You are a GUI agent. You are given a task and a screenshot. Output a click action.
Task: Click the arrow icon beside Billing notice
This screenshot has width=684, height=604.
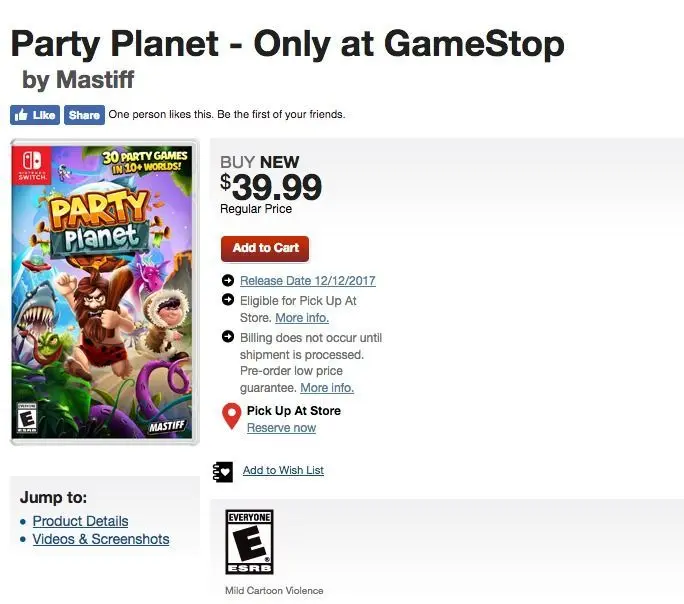228,336
